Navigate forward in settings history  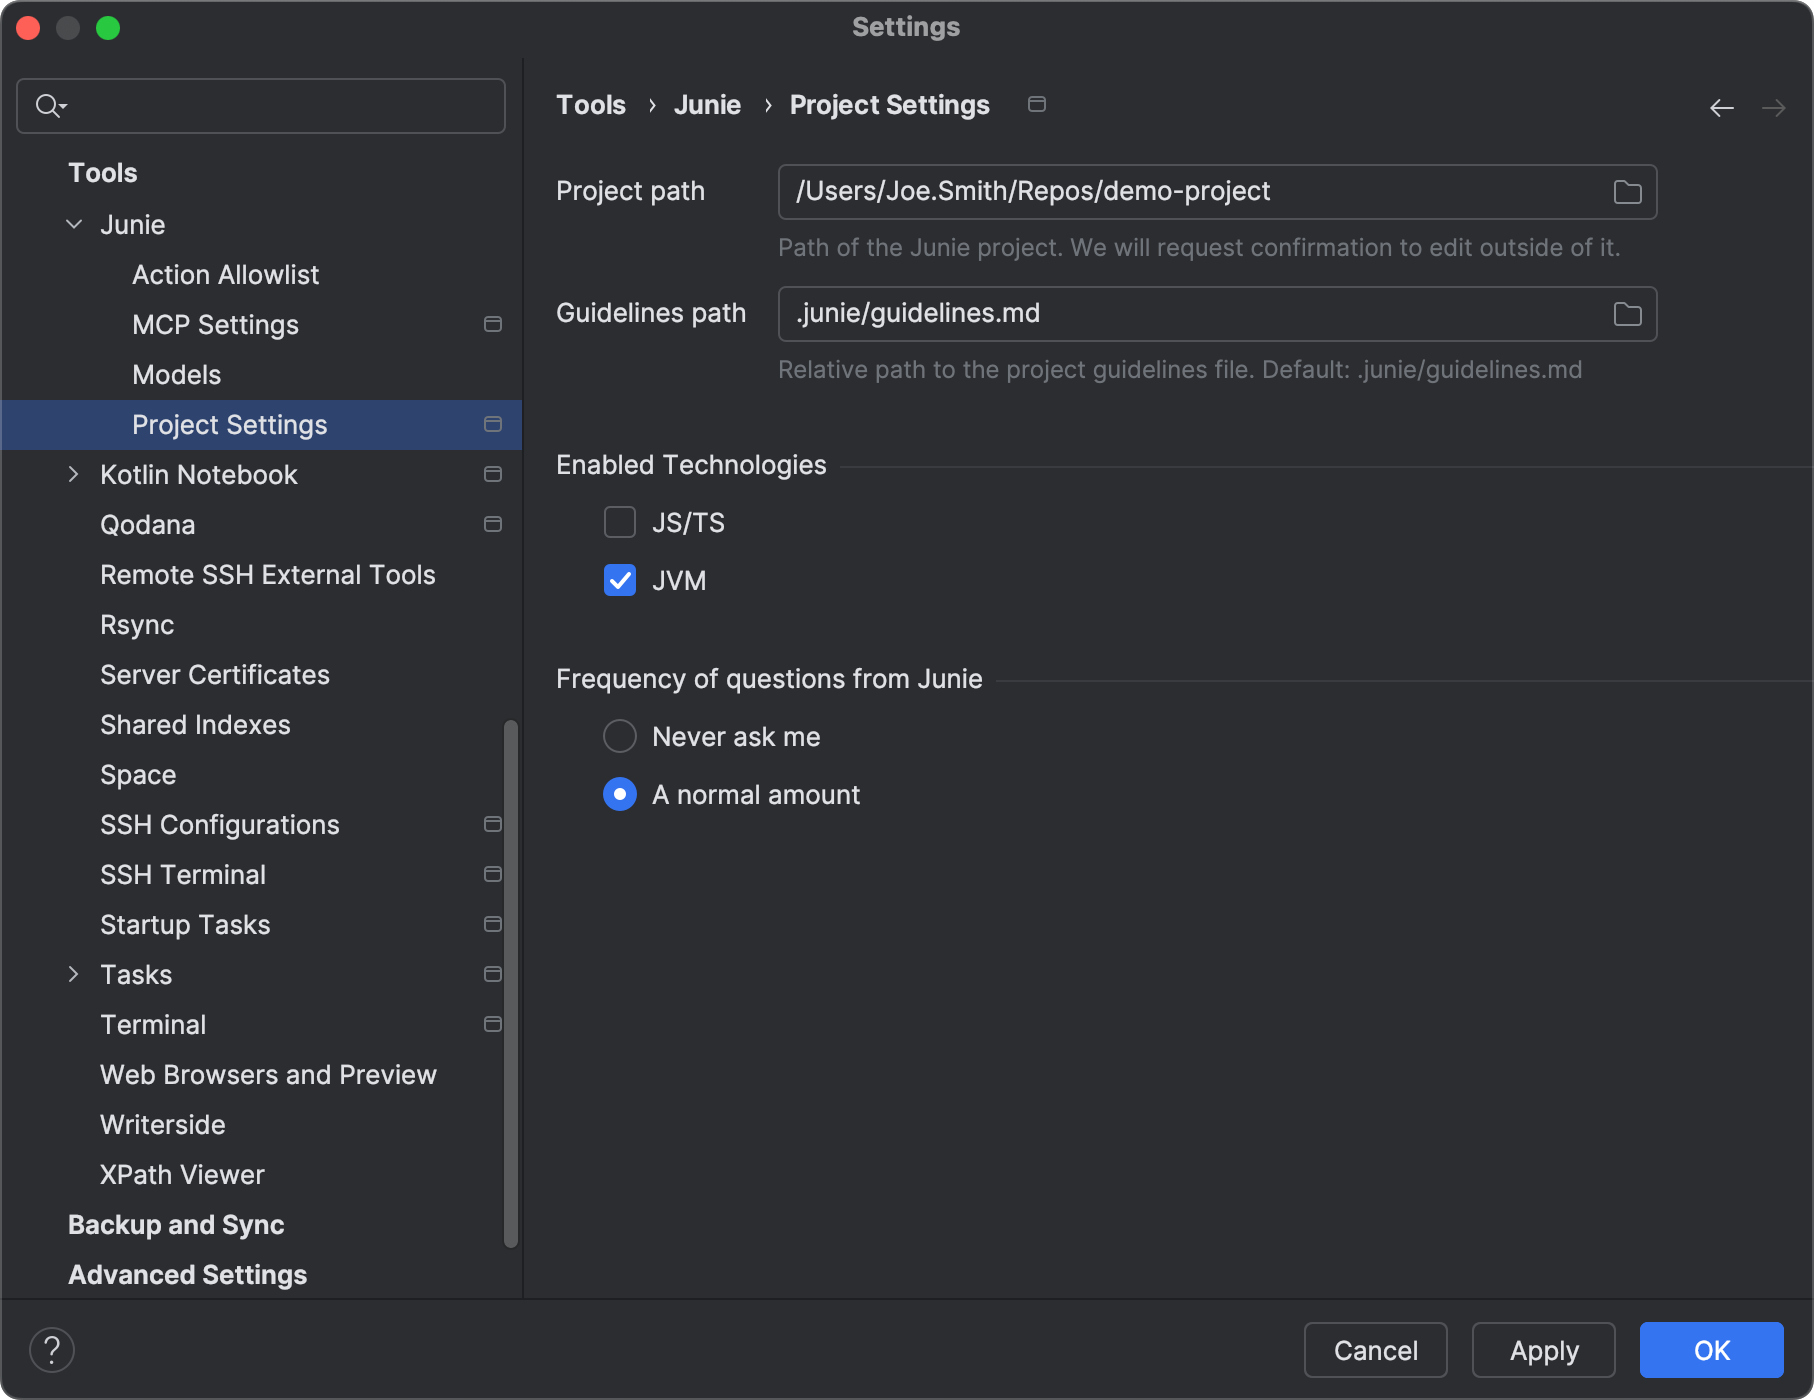pyautogui.click(x=1775, y=107)
